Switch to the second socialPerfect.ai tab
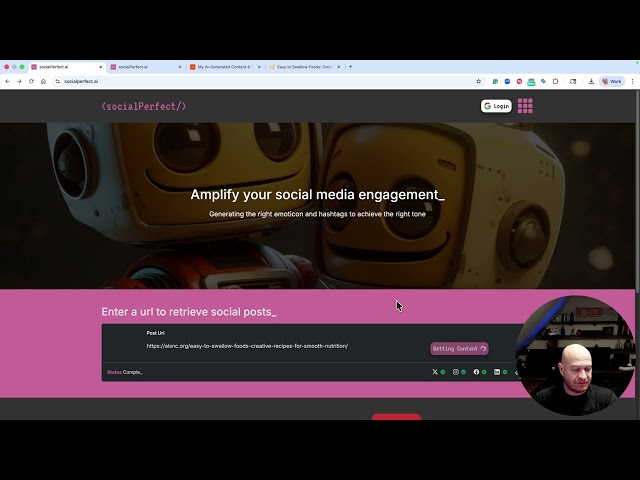The height and width of the screenshot is (480, 640). [x=146, y=67]
